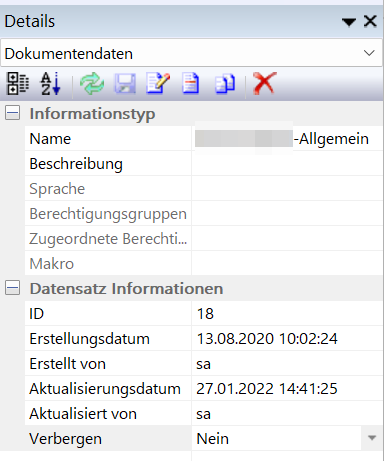The image size is (384, 461).
Task: Click the Verbergen value Nein
Action: coord(213,439)
